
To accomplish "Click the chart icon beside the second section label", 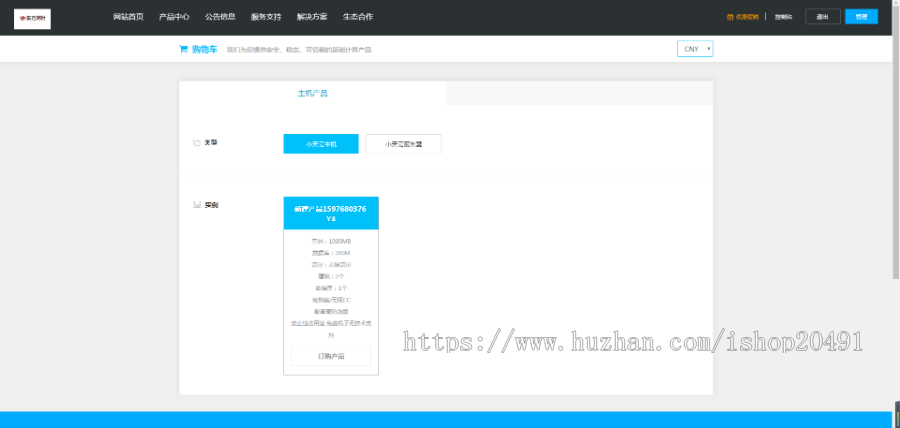I will (196, 205).
